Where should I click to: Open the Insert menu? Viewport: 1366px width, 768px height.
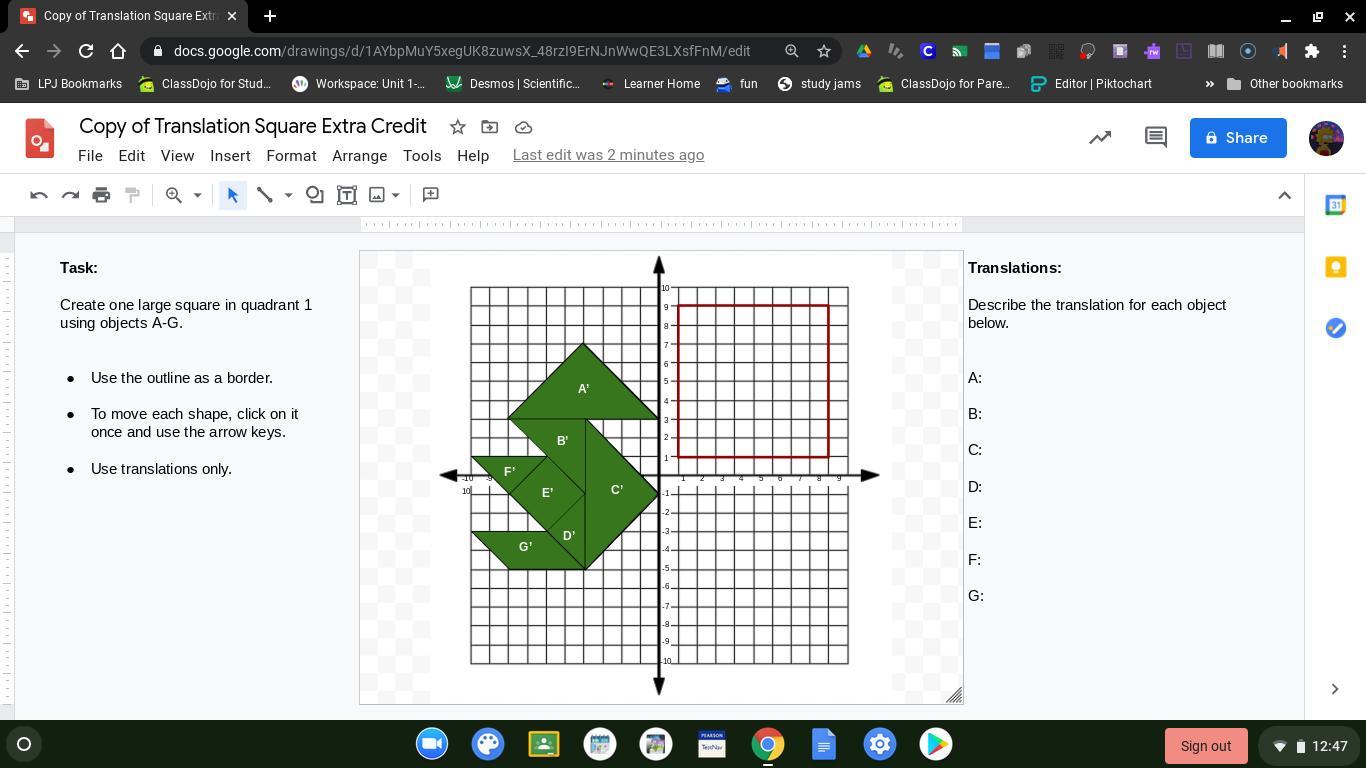[x=230, y=156]
